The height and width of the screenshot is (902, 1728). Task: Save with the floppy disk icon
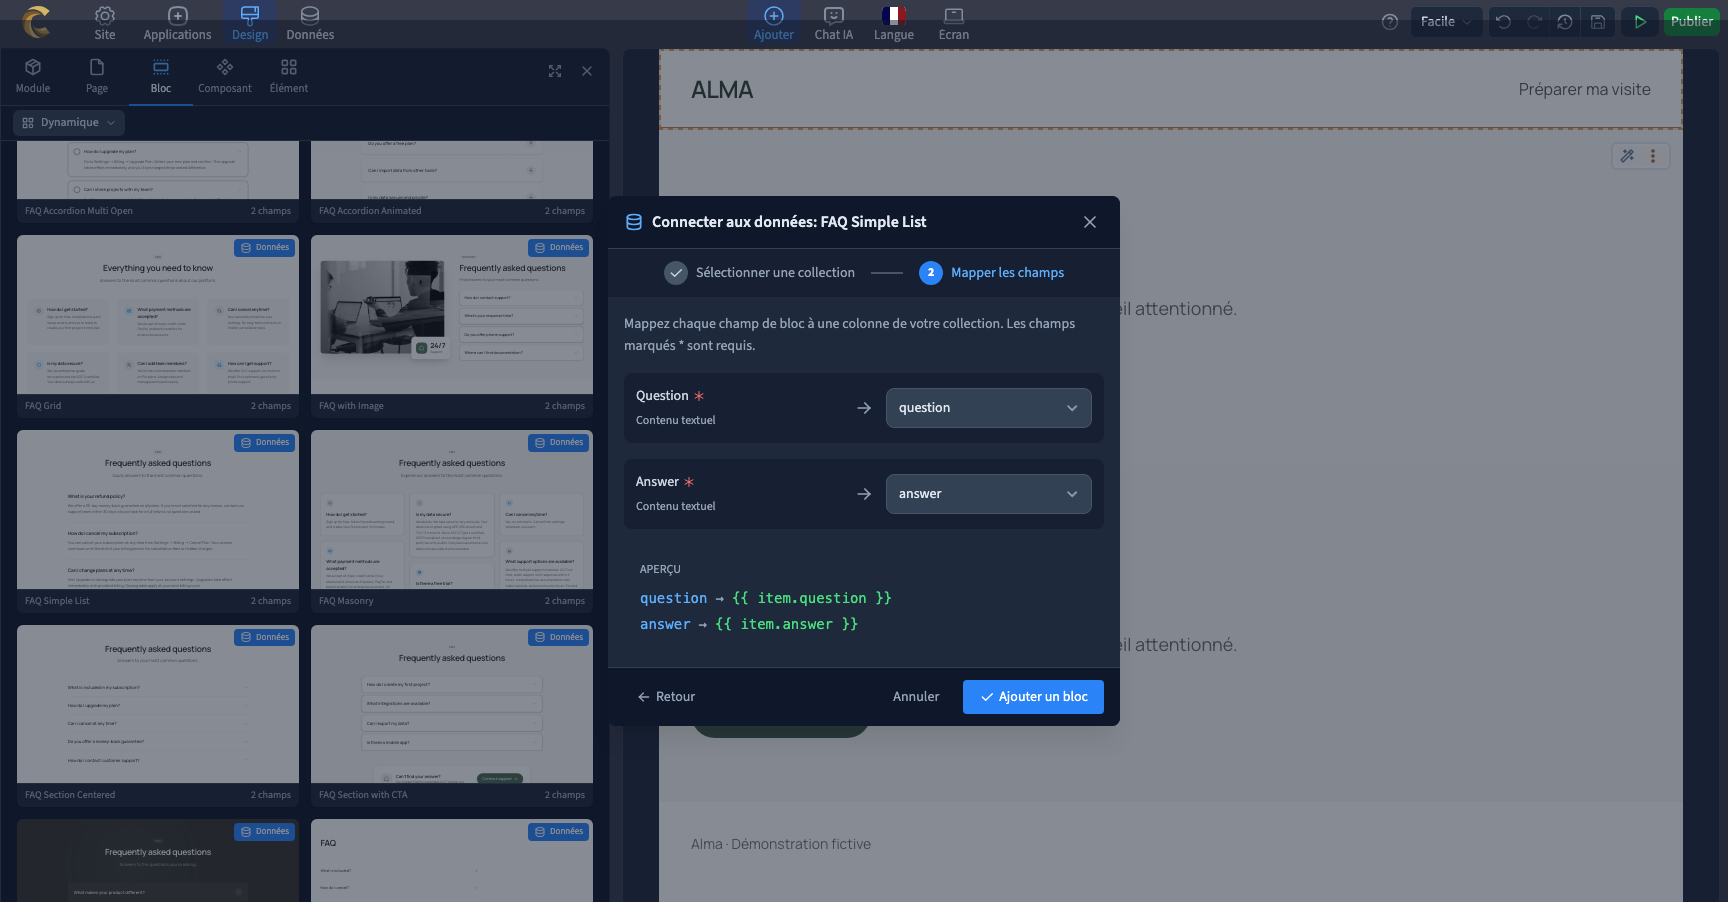click(1598, 22)
